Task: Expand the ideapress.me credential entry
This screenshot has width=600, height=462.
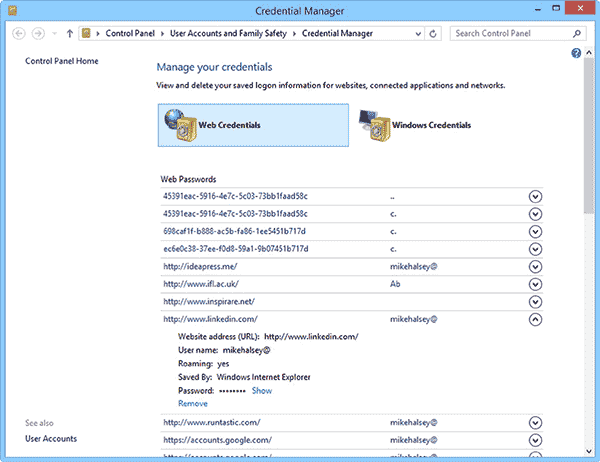Action: (535, 267)
